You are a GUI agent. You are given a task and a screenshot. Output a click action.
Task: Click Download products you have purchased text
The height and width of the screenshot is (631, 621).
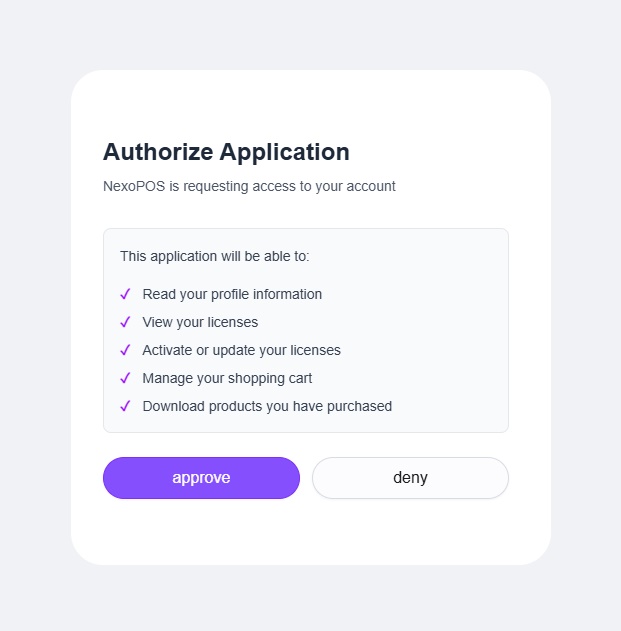(x=267, y=406)
